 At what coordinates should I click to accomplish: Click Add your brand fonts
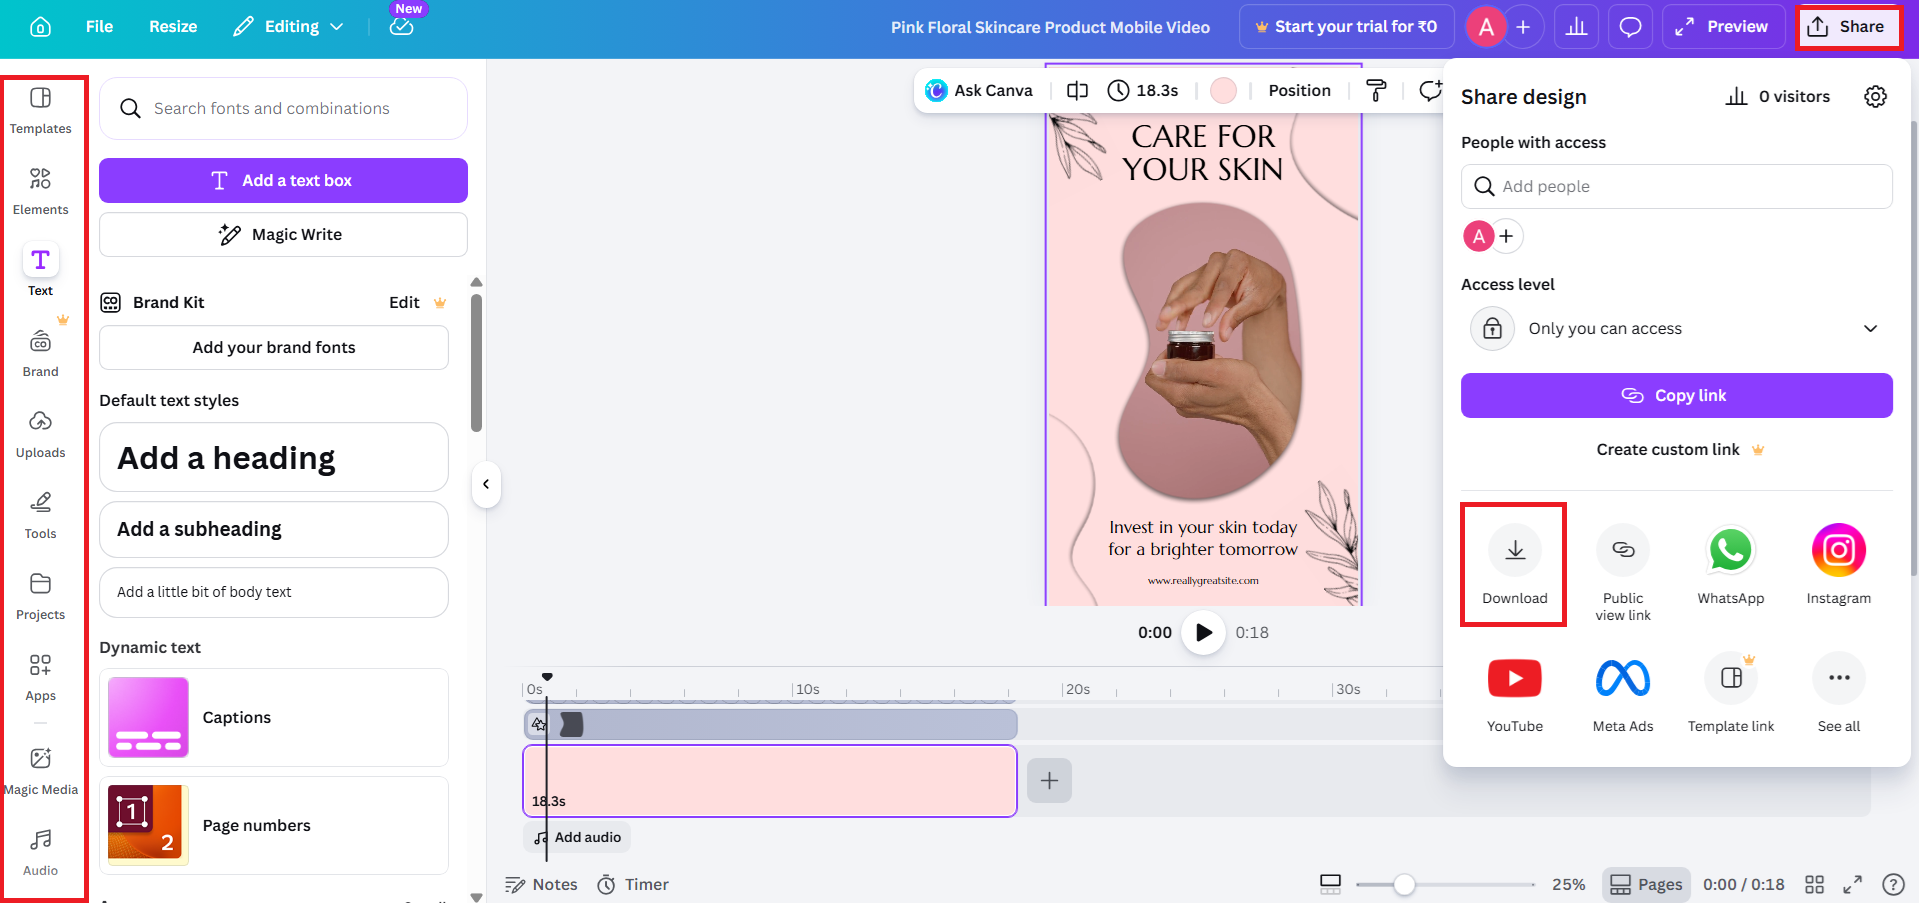274,347
